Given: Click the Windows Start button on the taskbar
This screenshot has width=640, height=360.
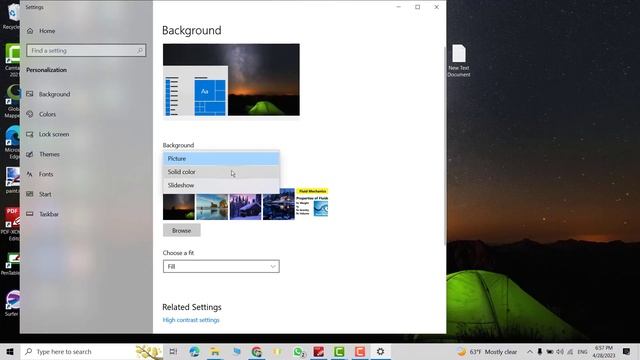Looking at the screenshot, I should pyautogui.click(x=10, y=351).
